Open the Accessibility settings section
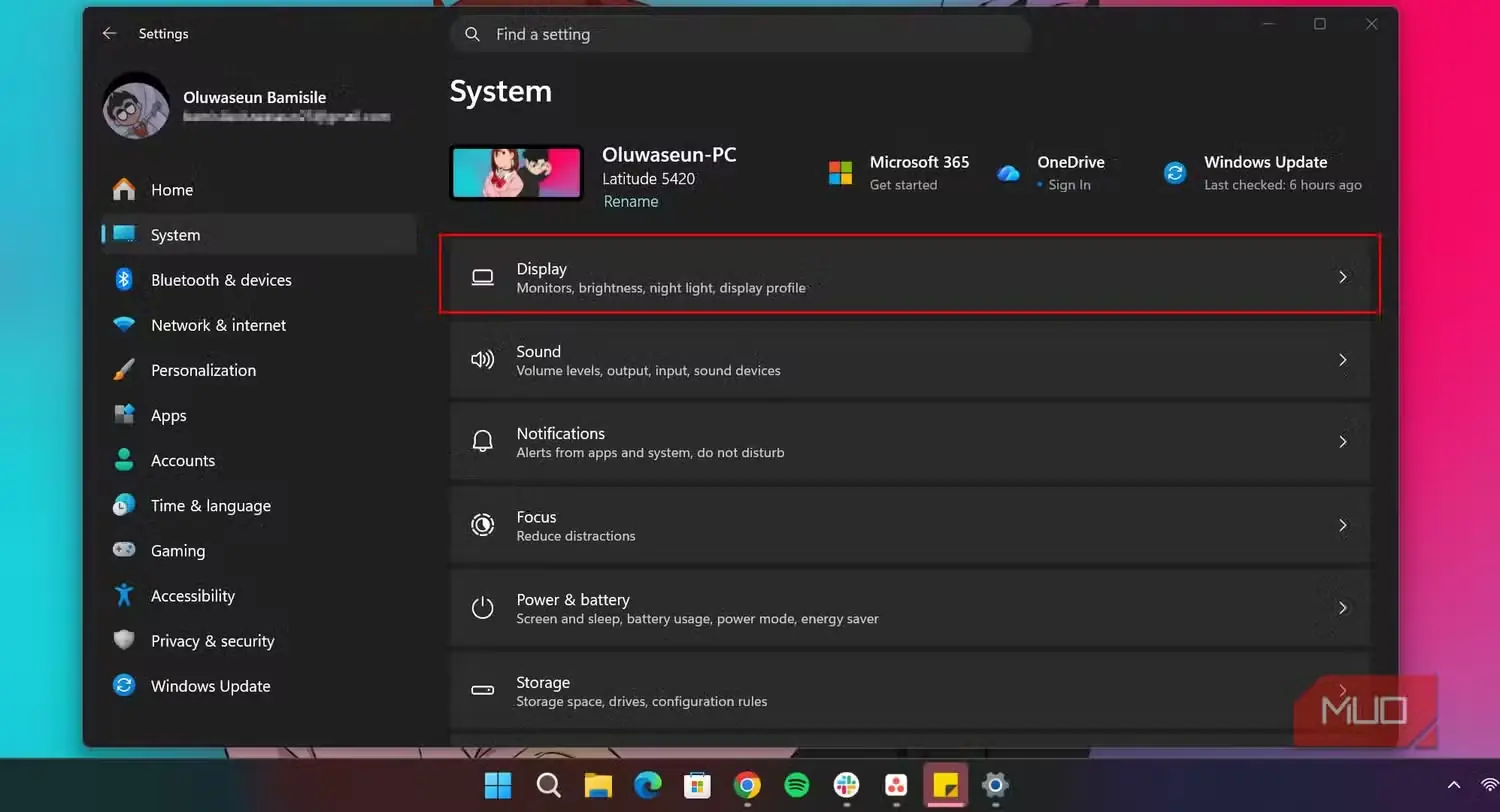This screenshot has width=1500, height=812. 260,596
